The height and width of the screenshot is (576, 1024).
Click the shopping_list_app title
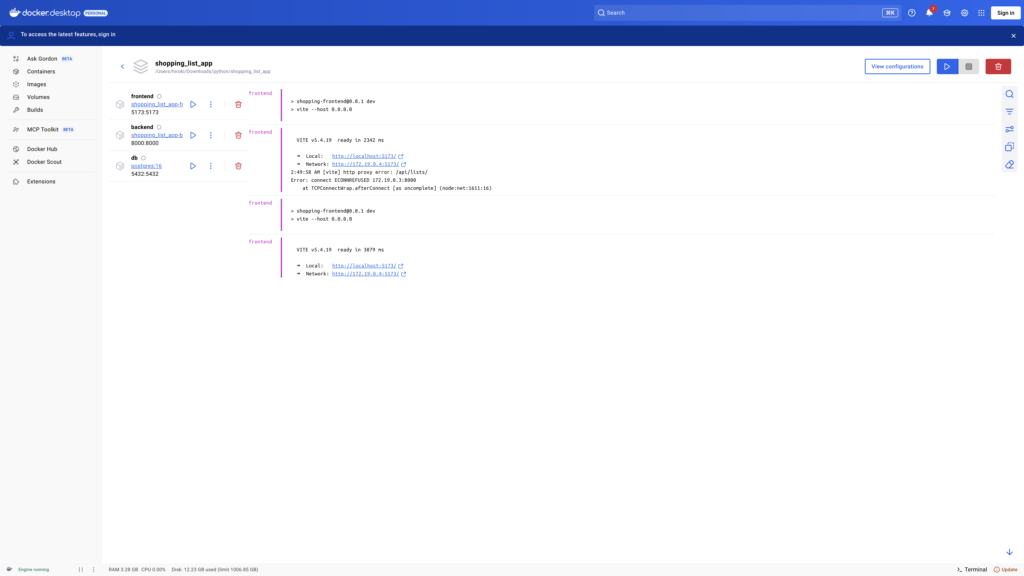184,63
